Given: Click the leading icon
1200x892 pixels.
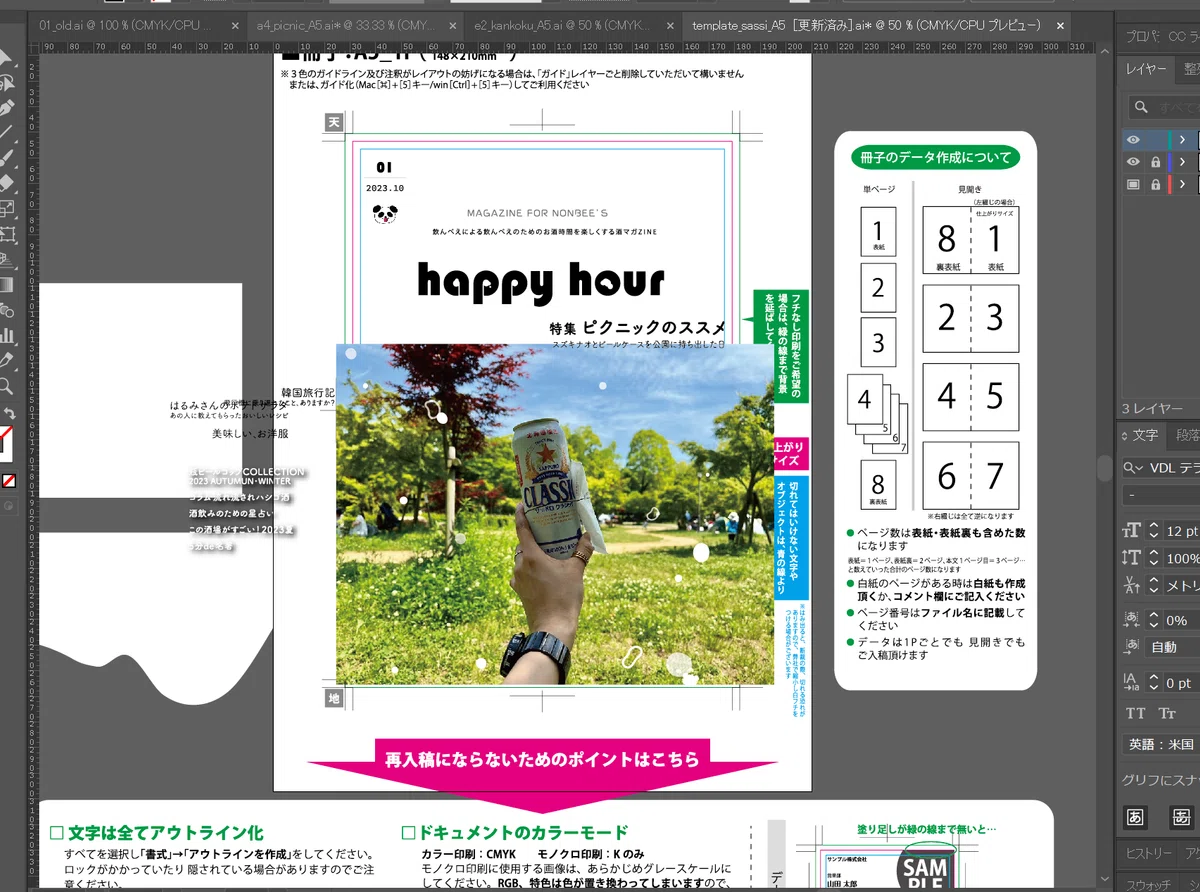Looking at the screenshot, I should click(x=1131, y=558).
